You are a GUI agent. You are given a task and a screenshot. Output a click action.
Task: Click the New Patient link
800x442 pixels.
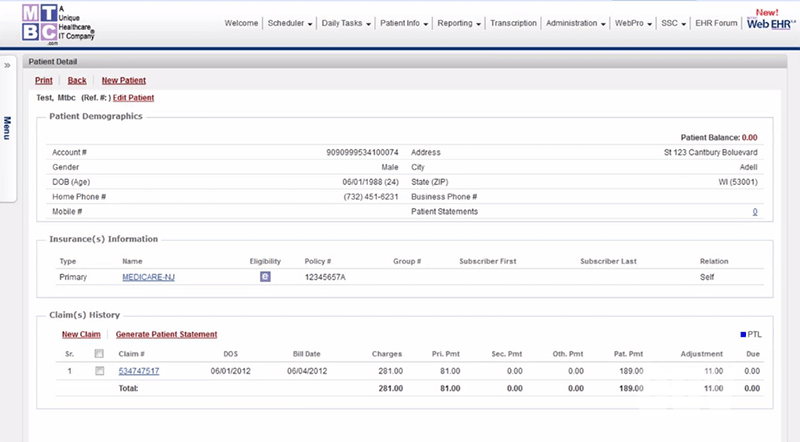[x=123, y=79]
